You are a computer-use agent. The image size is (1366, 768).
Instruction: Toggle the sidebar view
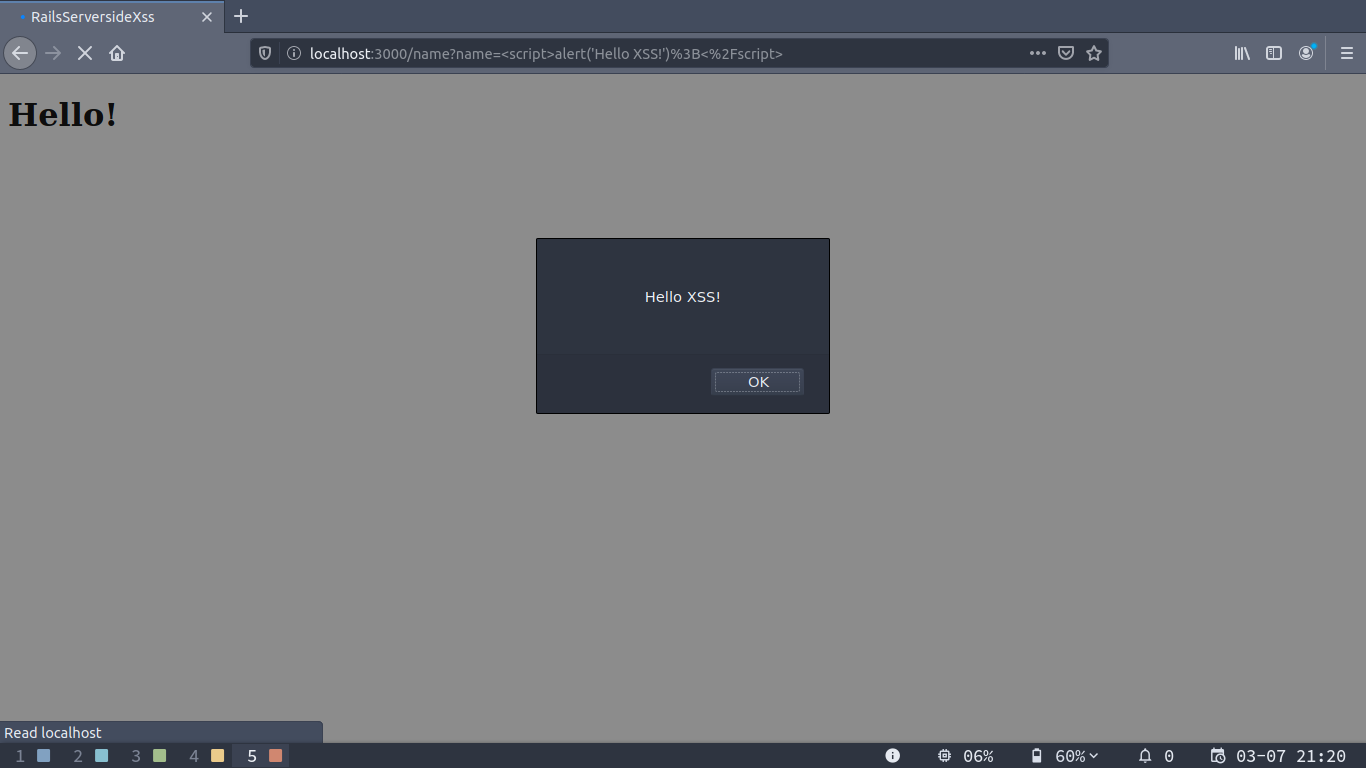click(x=1274, y=53)
